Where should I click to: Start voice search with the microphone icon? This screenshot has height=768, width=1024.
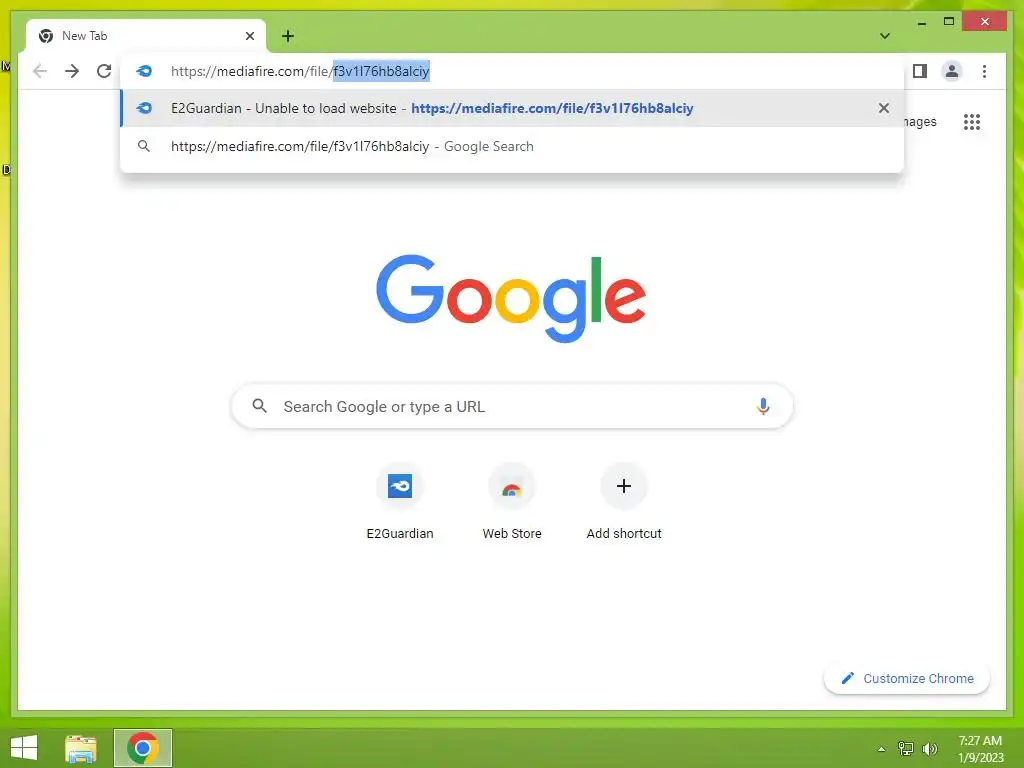(x=763, y=406)
